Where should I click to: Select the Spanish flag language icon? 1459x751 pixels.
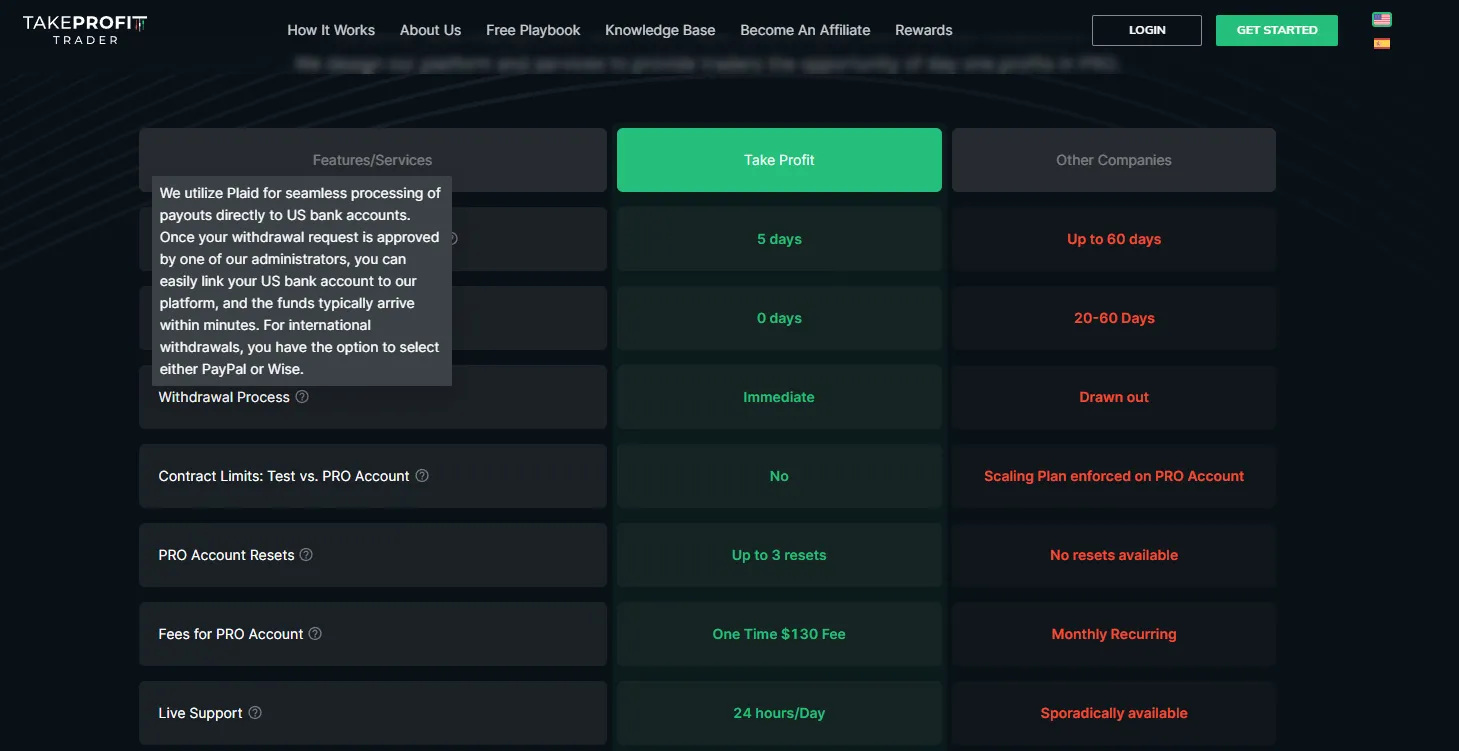(1382, 43)
